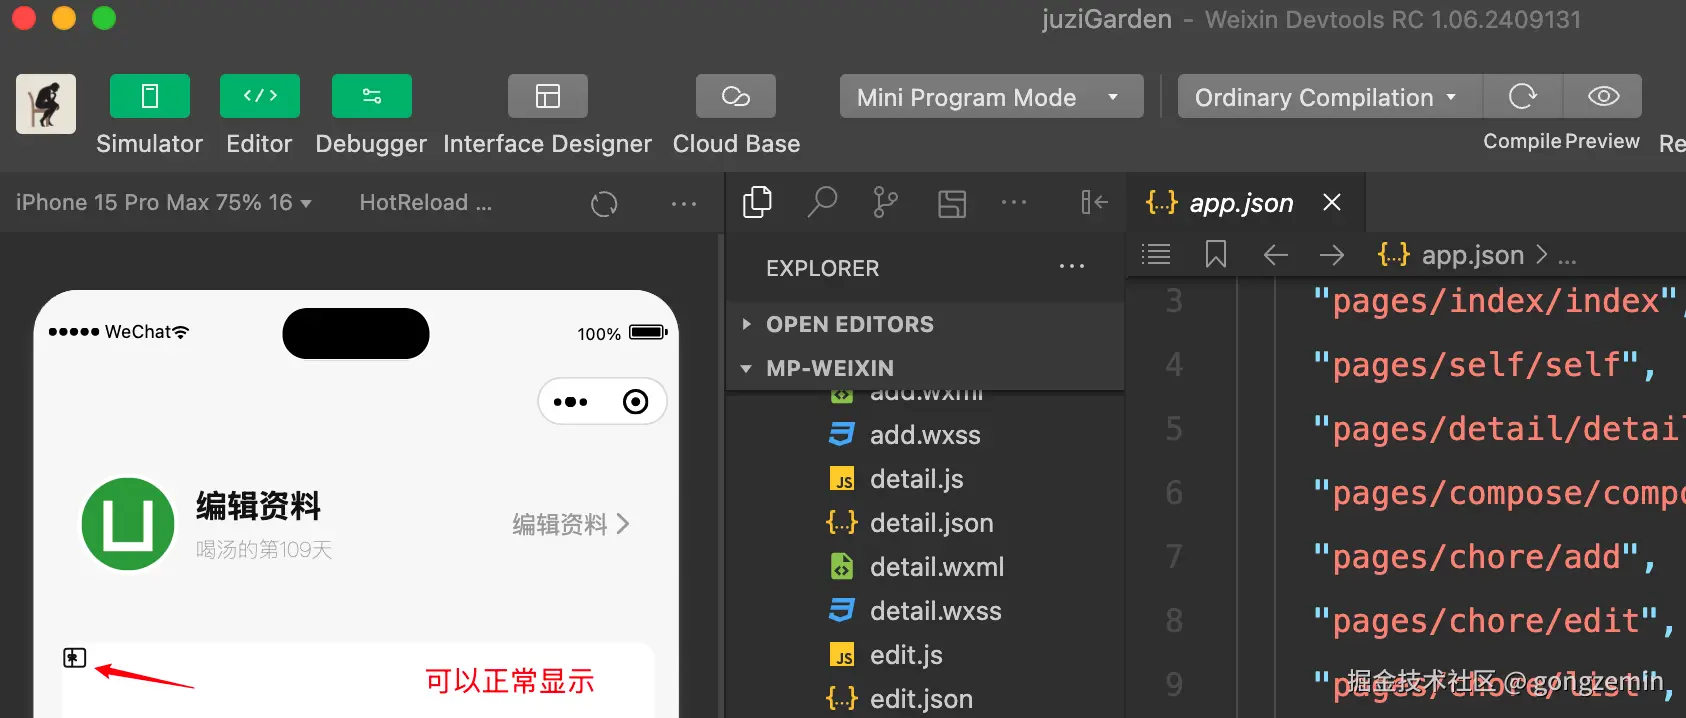The height and width of the screenshot is (718, 1686).
Task: Open the Interface Designer tool
Action: (x=548, y=96)
